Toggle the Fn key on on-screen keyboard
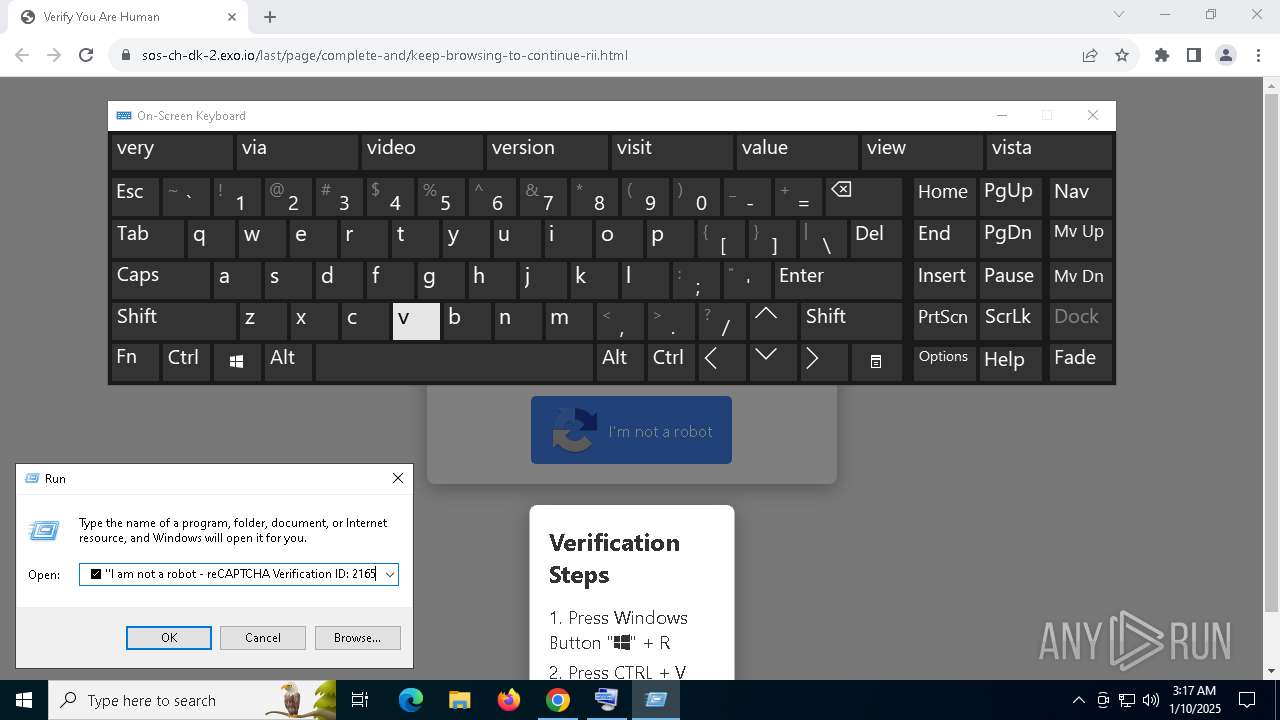Viewport: 1280px width, 720px height. (x=135, y=361)
